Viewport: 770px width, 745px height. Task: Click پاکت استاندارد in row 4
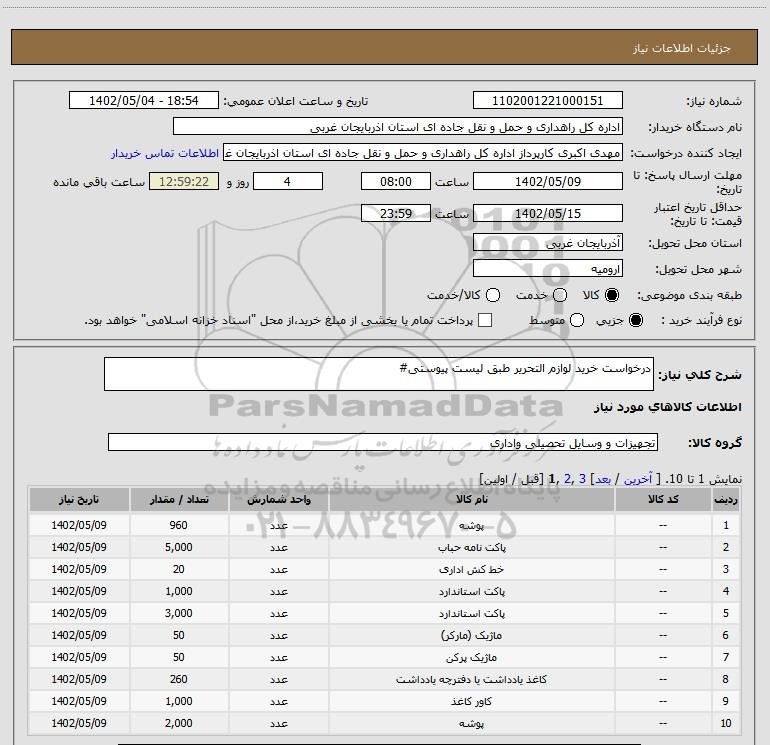pos(471,591)
